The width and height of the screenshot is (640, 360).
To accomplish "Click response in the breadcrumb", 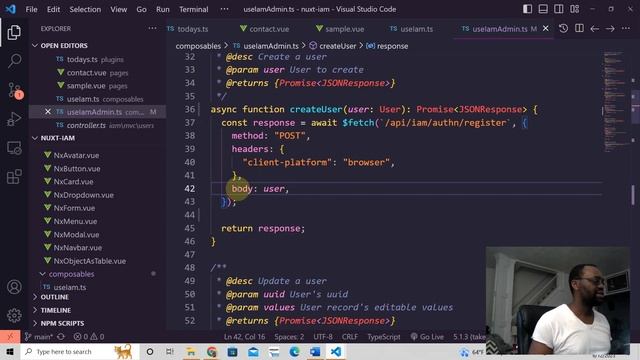I will pos(392,46).
